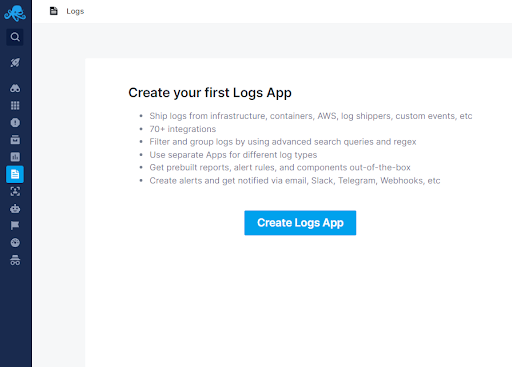
Task: Open the rocket icon in sidebar
Action: point(15,62)
